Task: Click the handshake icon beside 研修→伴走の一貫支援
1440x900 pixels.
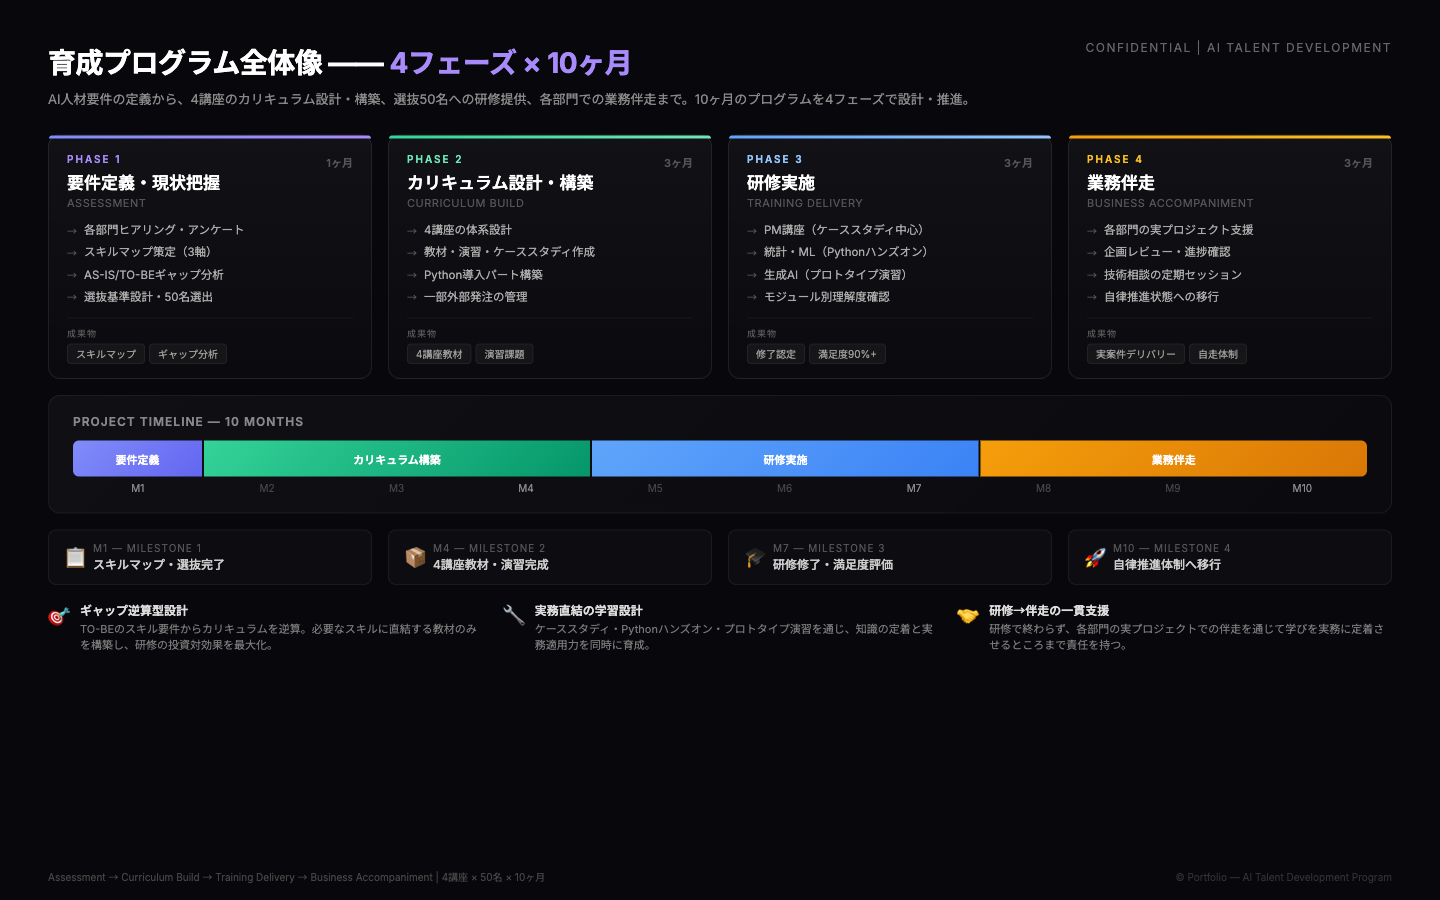Action: pos(967,615)
